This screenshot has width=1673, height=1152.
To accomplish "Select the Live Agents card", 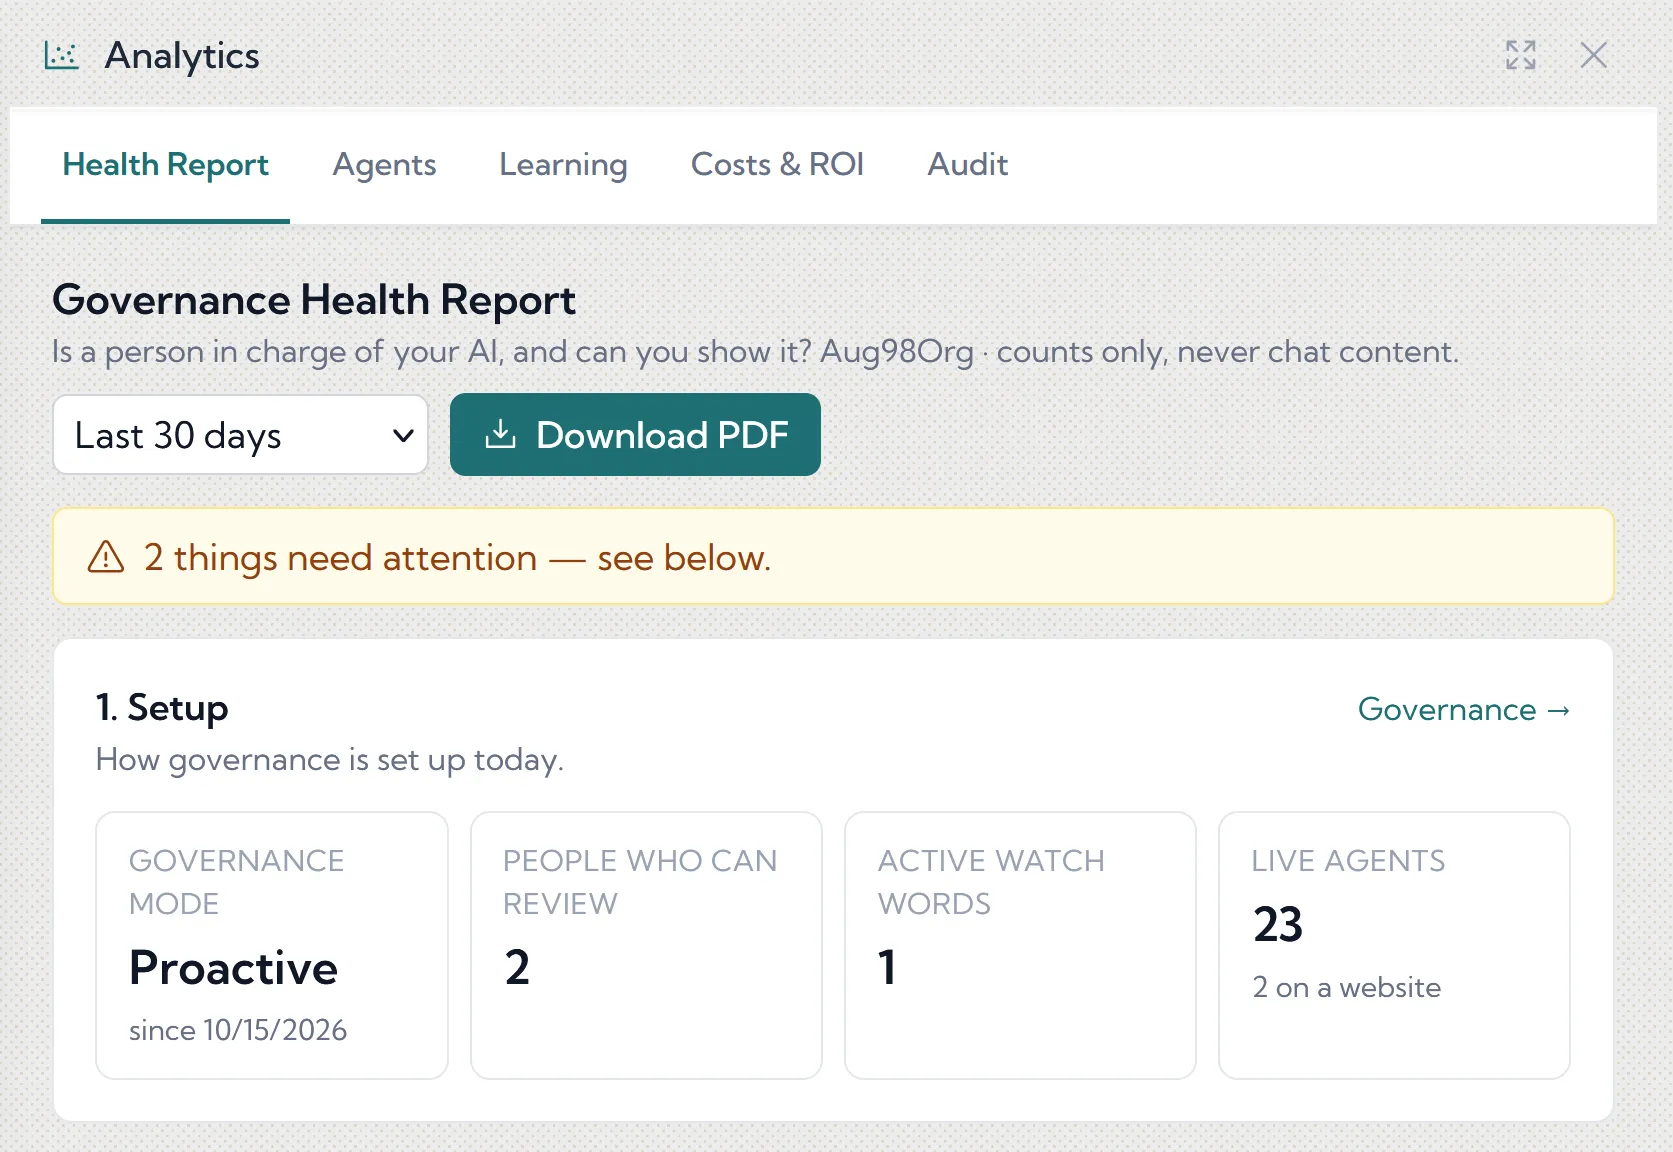I will [x=1394, y=945].
